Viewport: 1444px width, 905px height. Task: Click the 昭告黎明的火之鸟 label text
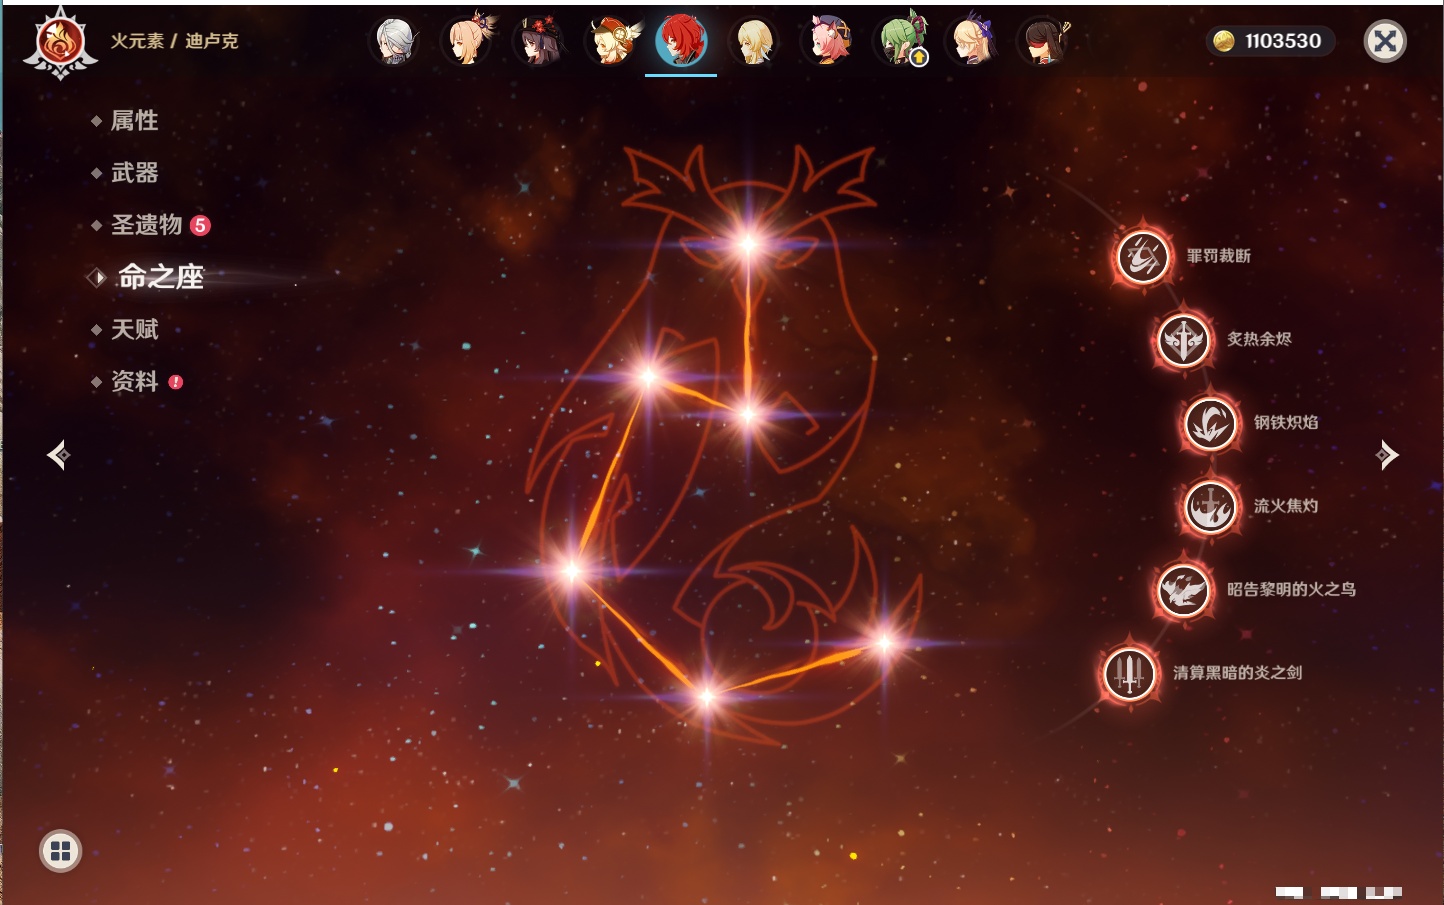[1291, 589]
